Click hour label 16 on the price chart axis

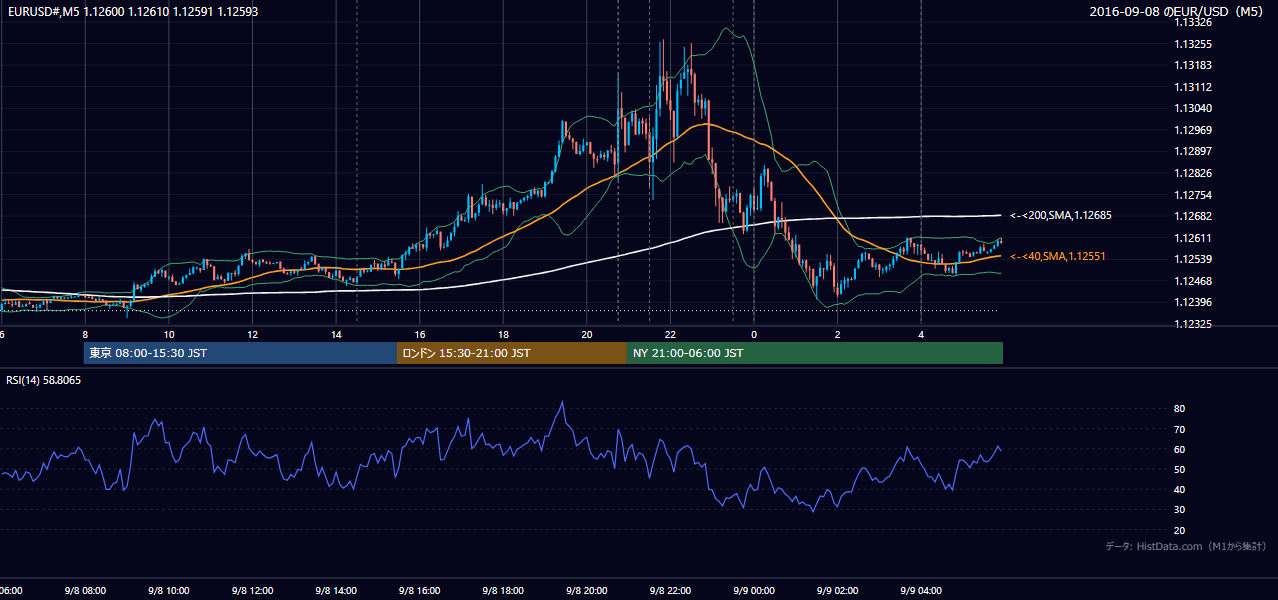[420, 334]
